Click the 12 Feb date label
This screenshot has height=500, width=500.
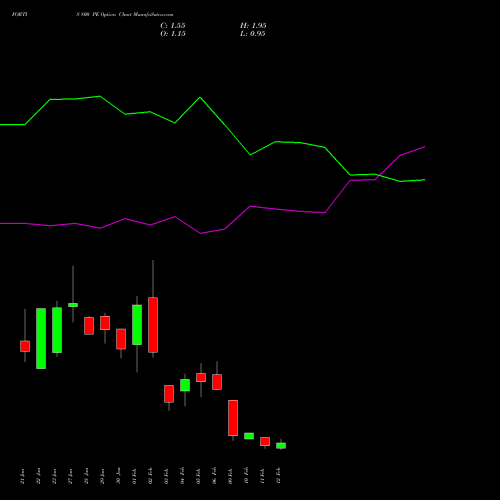click(x=279, y=476)
